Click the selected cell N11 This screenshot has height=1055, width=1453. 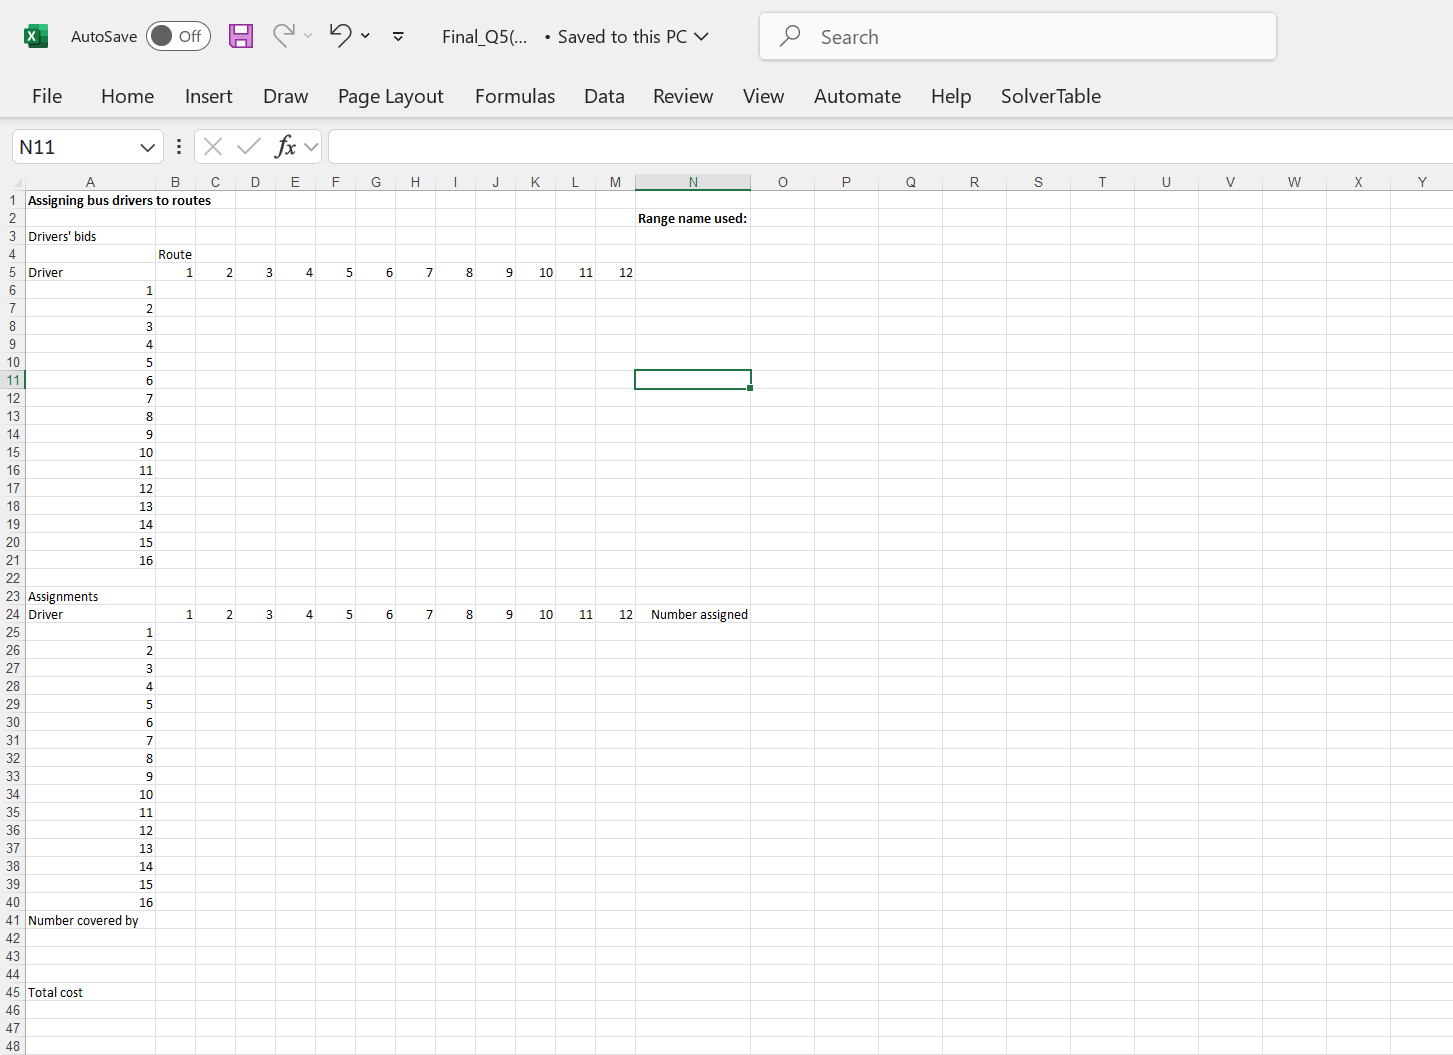coord(693,380)
